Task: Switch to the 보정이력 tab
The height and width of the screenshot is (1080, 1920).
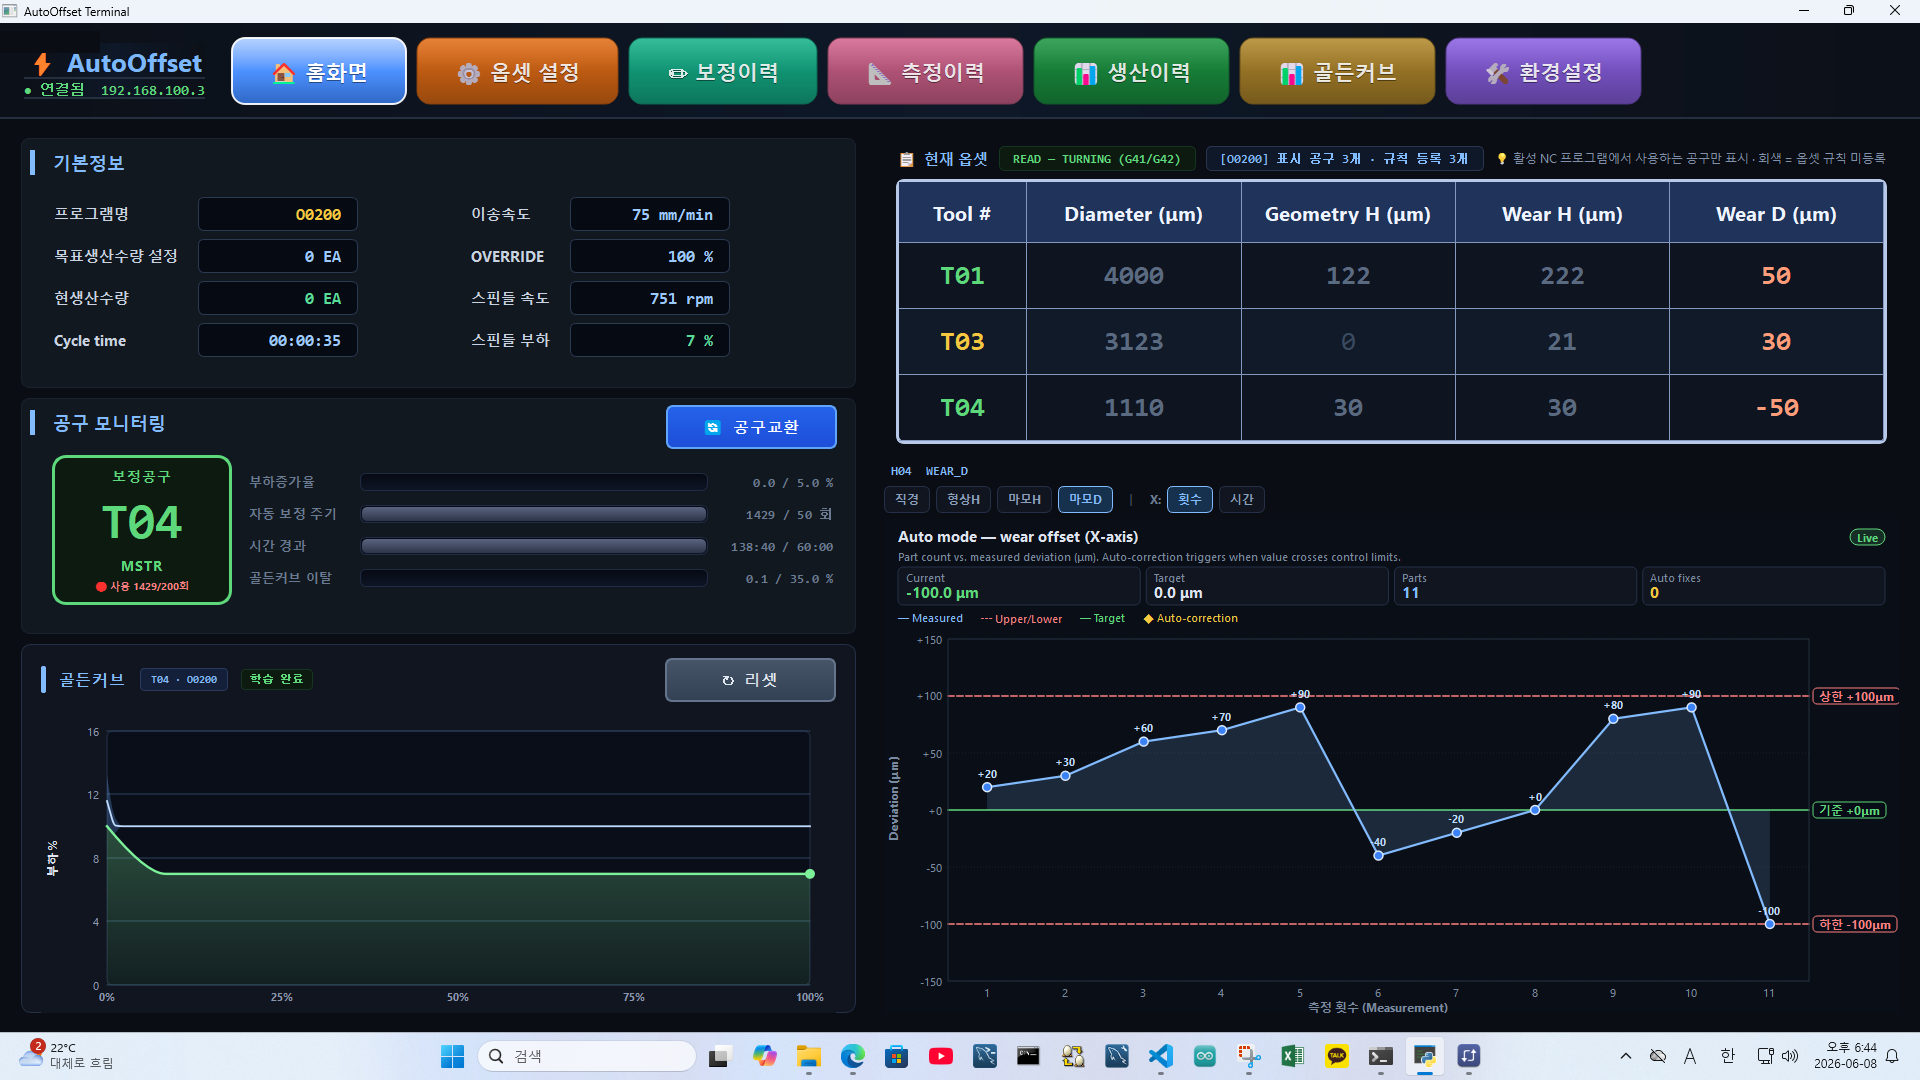Action: [x=722, y=72]
